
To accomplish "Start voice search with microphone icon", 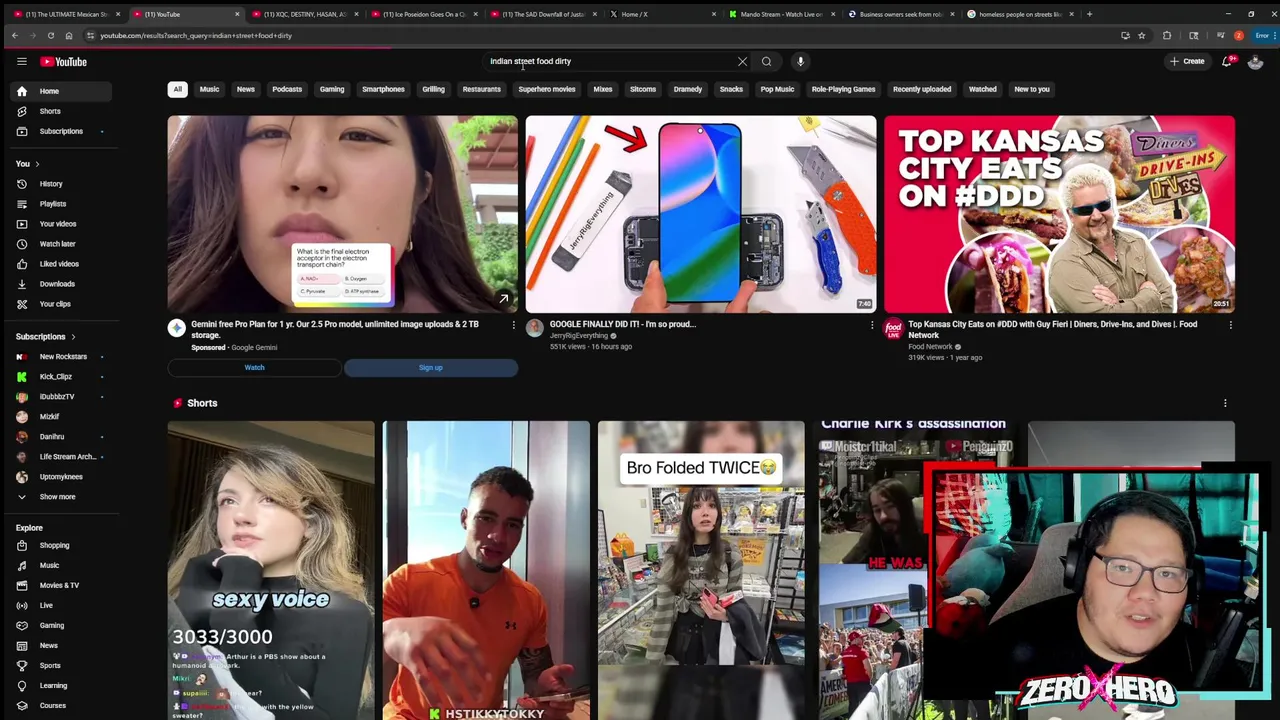I will [800, 61].
